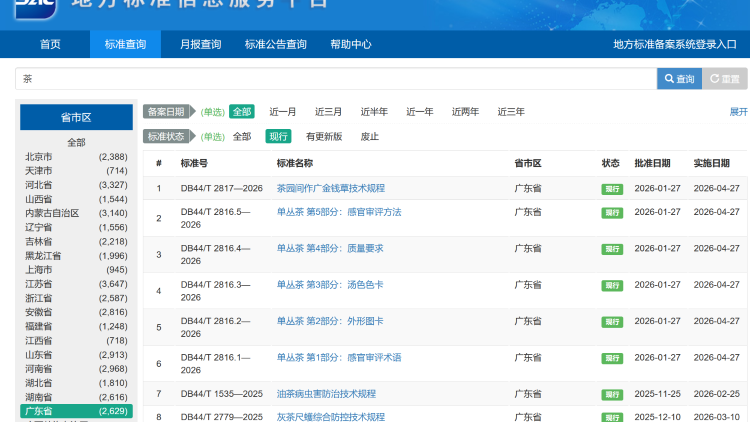This screenshot has width=750, height=422.
Task: Expand filters with 展开 link
Action: point(738,112)
